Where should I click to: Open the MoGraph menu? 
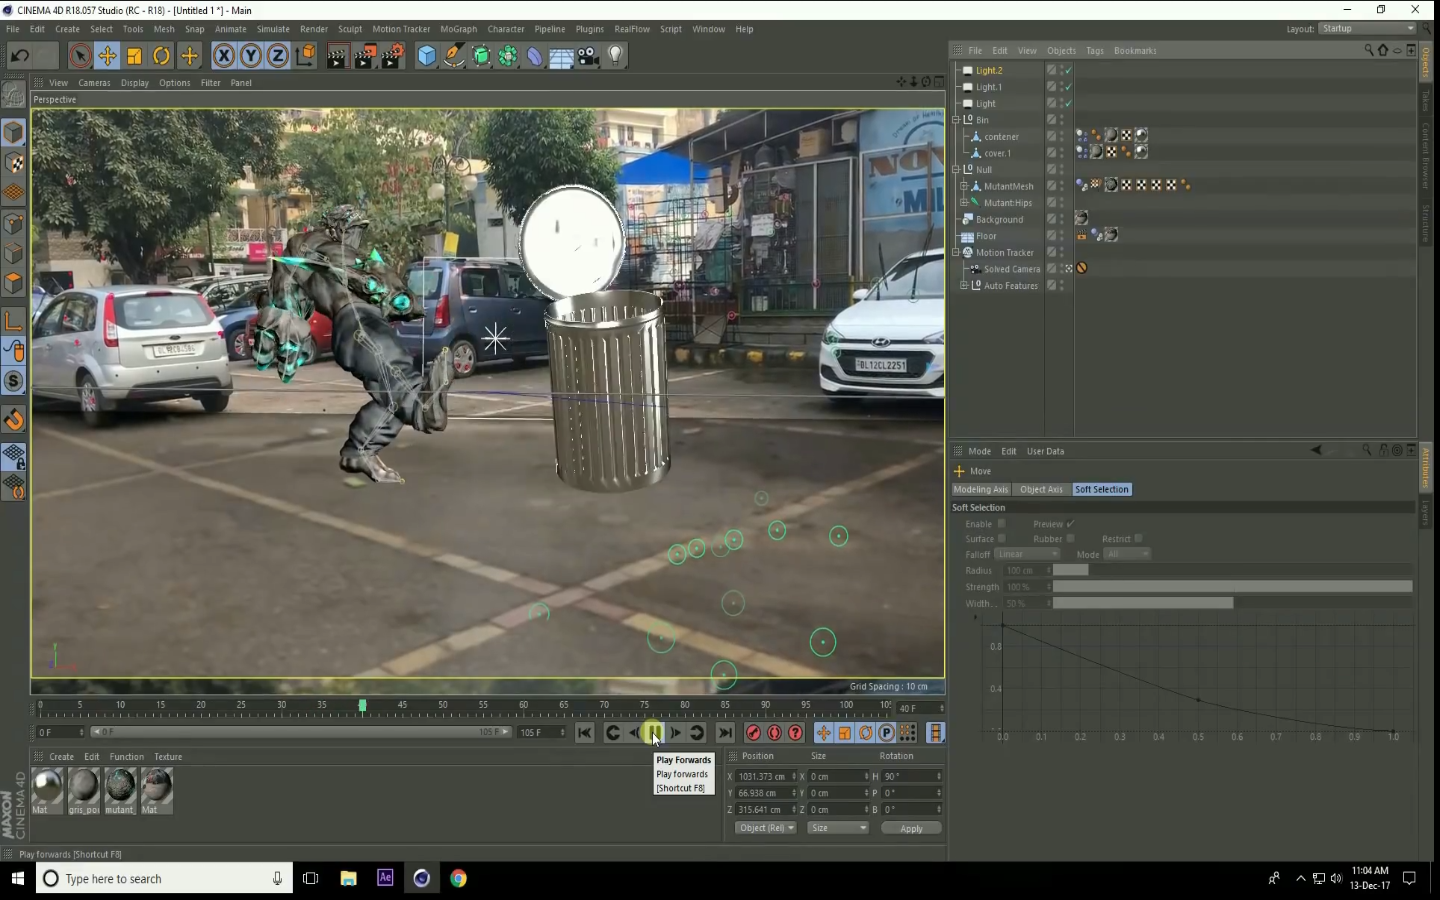[x=458, y=29]
